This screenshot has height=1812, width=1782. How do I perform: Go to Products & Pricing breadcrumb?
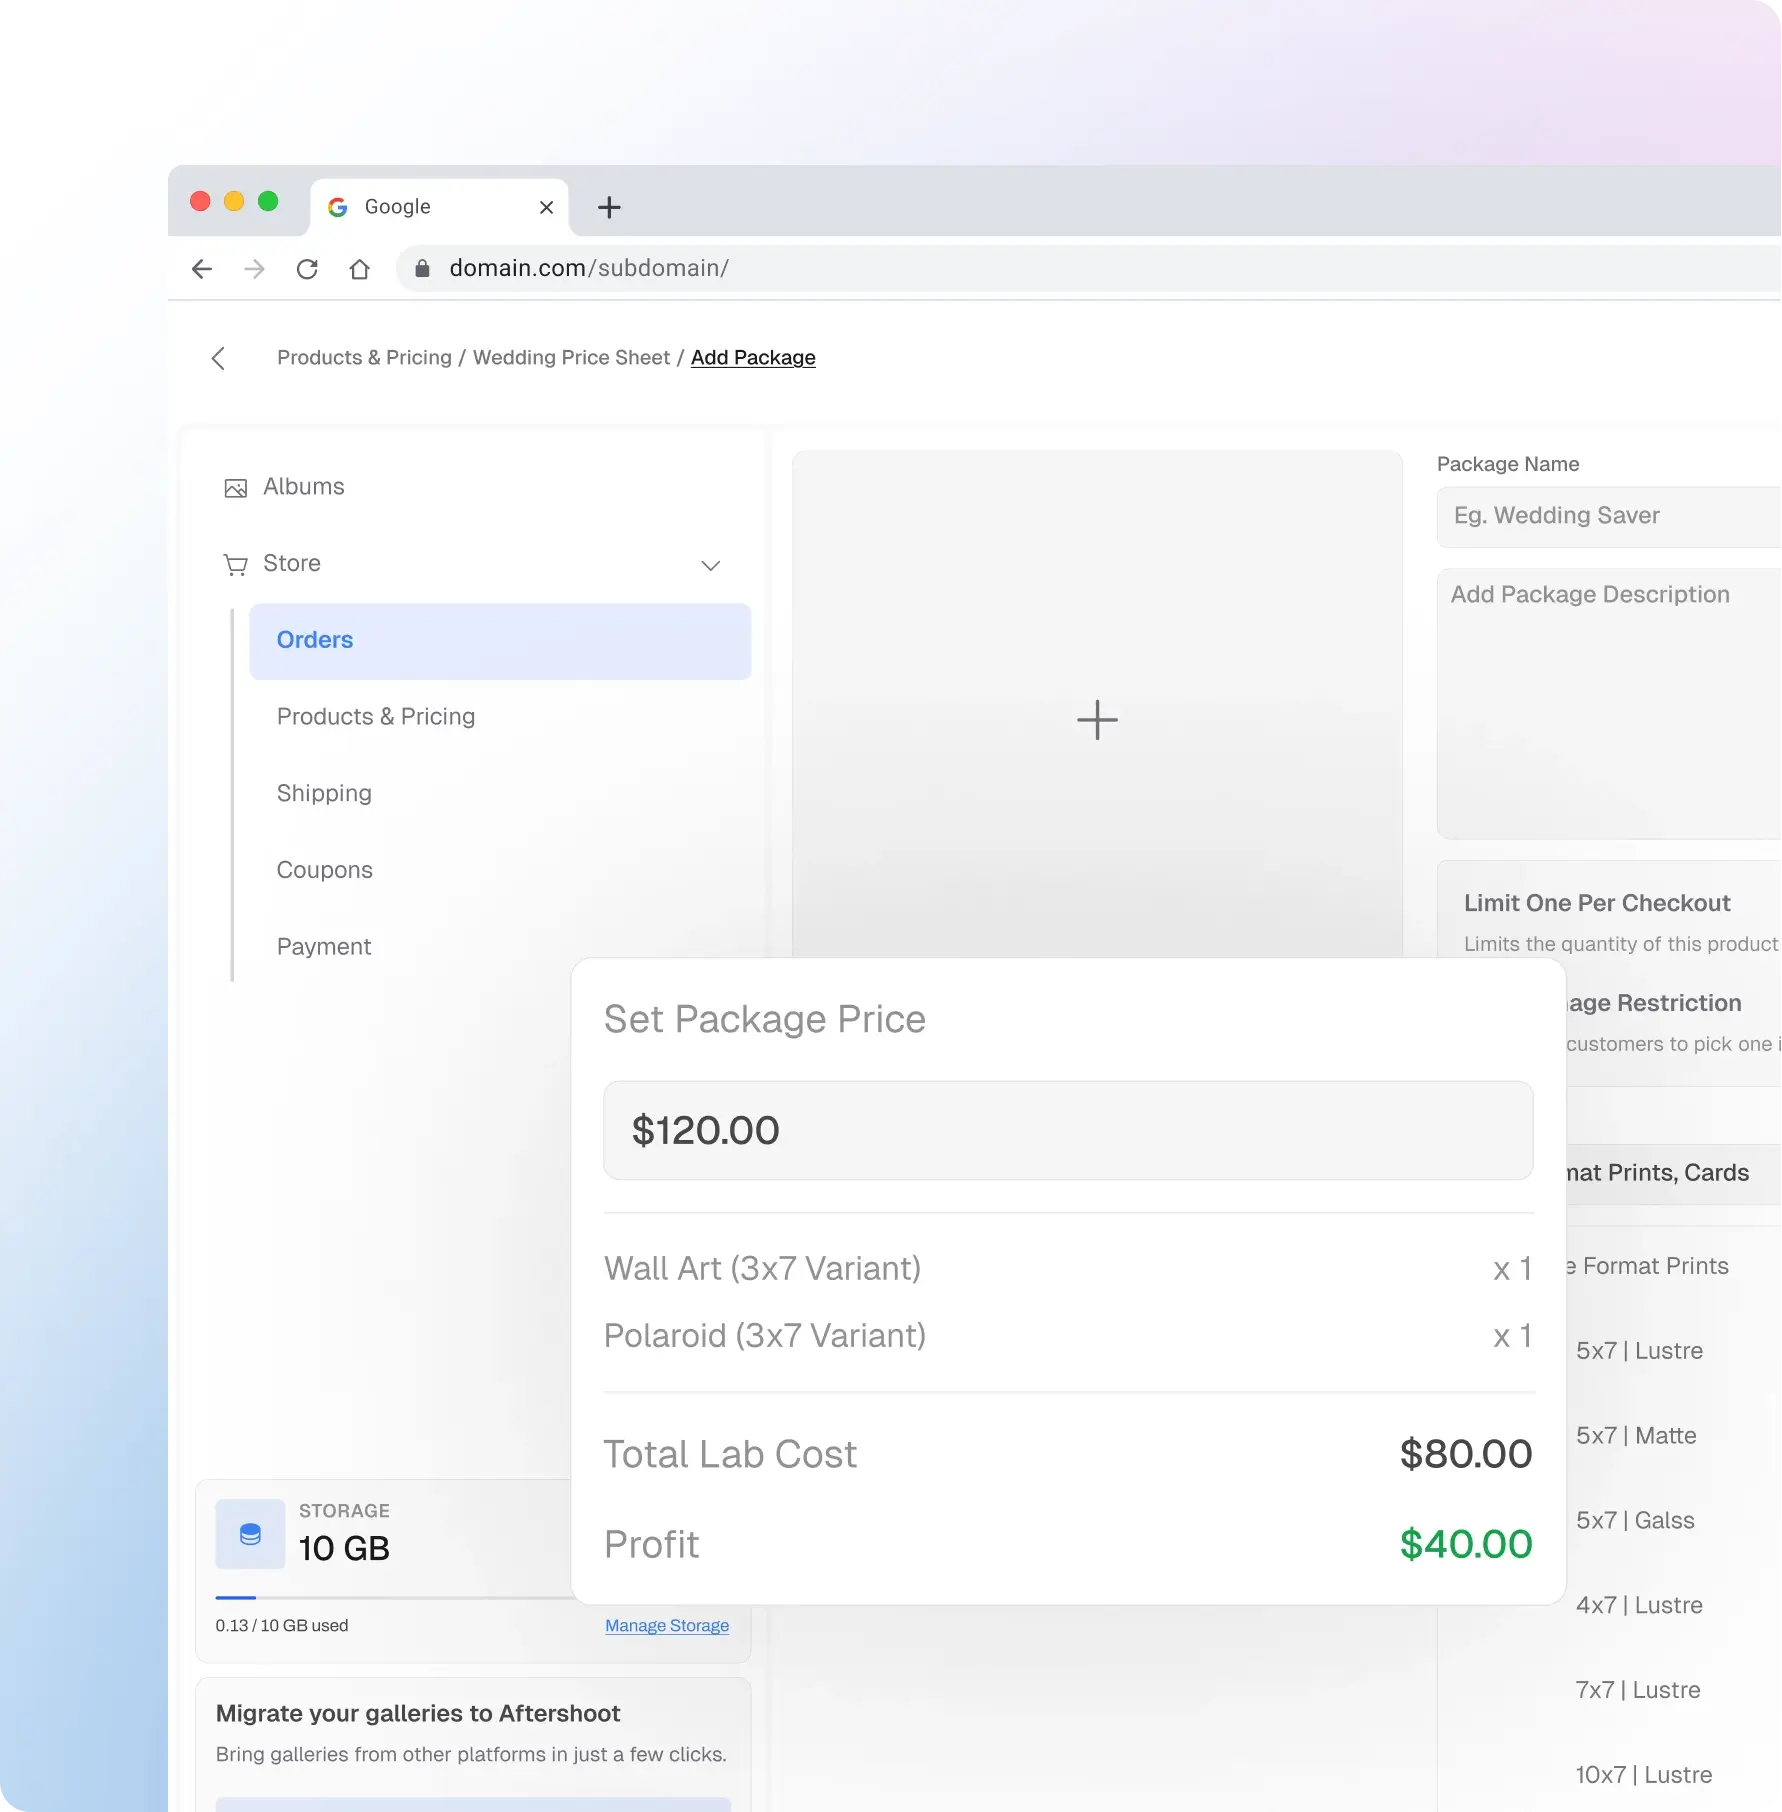click(x=364, y=358)
